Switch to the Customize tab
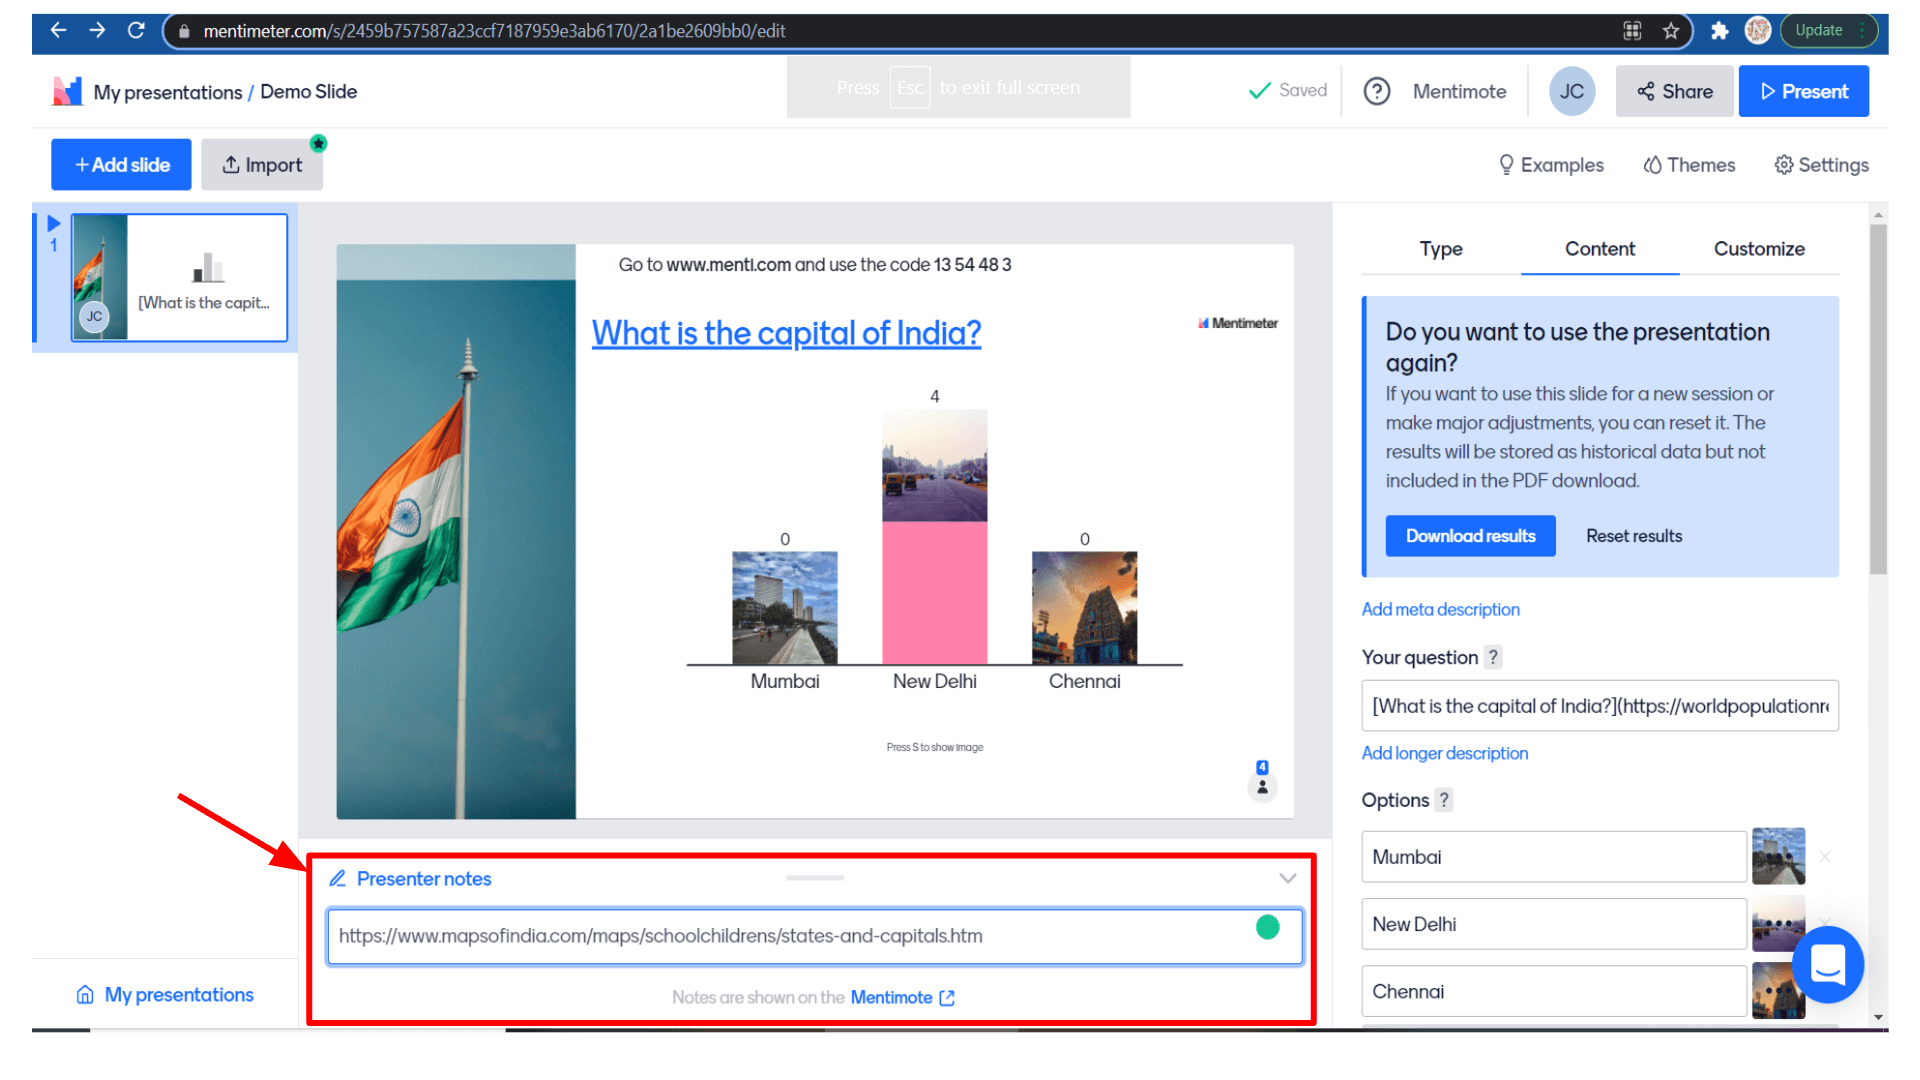The image size is (1920, 1080). (1758, 249)
